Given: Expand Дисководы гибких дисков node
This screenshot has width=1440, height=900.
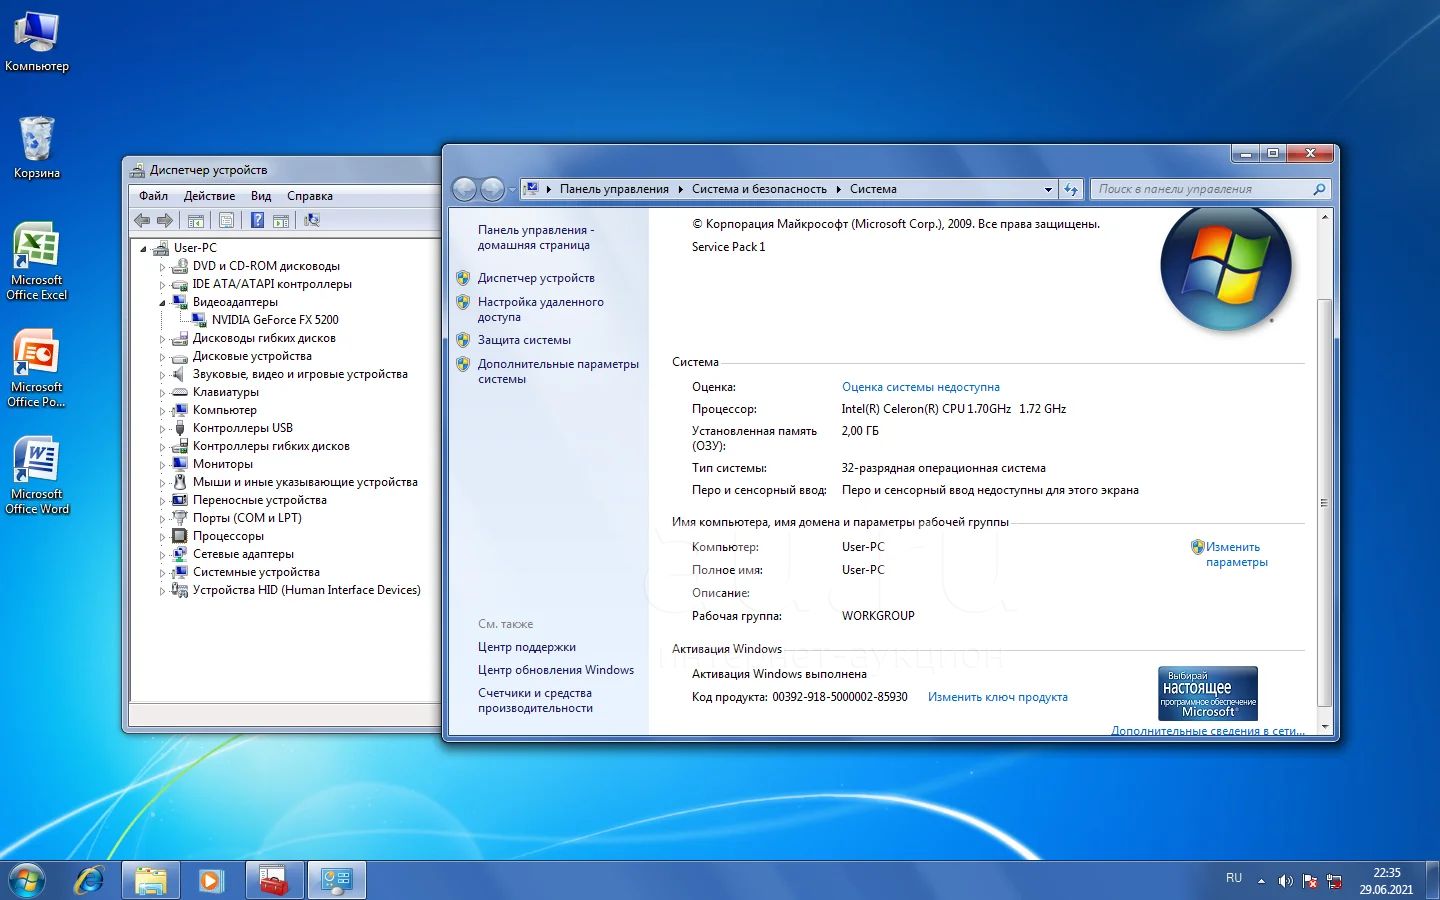Looking at the screenshot, I should click(x=162, y=338).
